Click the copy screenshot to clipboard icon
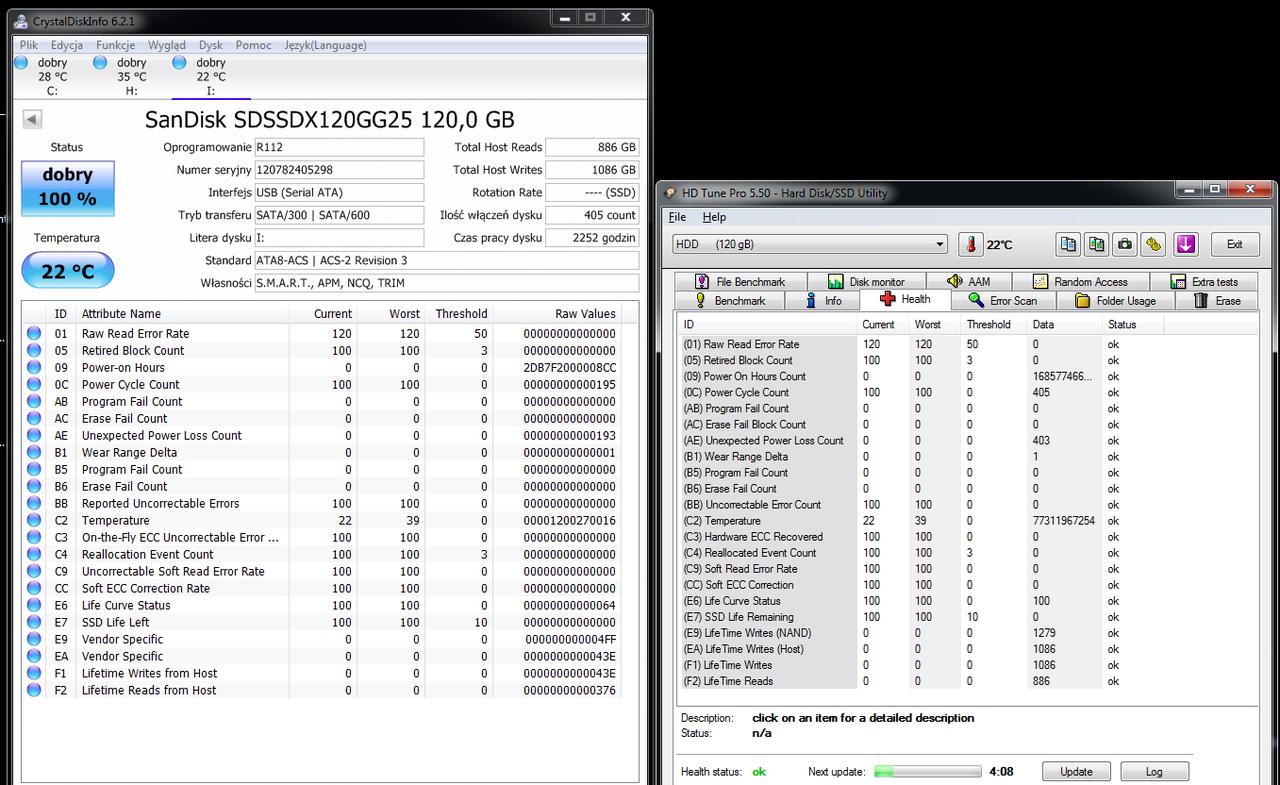Screen dimensions: 1280x785 point(1097,244)
